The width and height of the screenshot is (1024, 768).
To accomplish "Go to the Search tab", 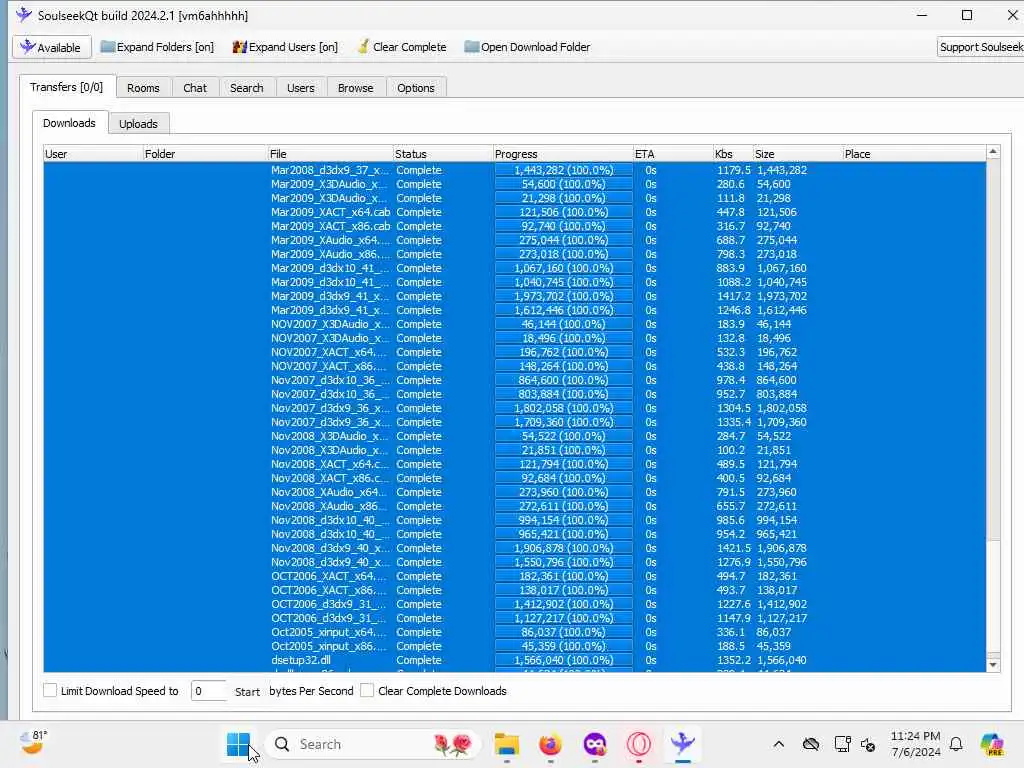I will (x=246, y=88).
